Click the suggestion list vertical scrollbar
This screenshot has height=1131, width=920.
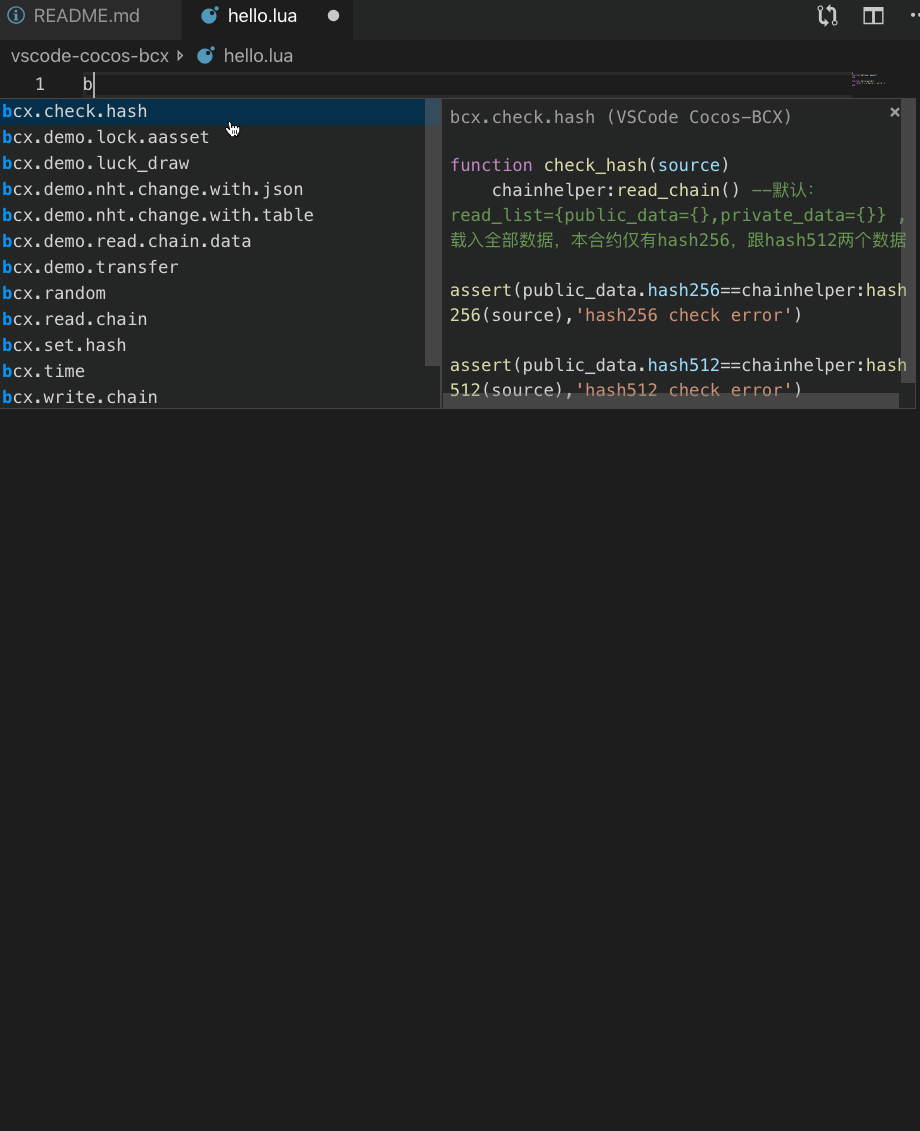coord(432,232)
